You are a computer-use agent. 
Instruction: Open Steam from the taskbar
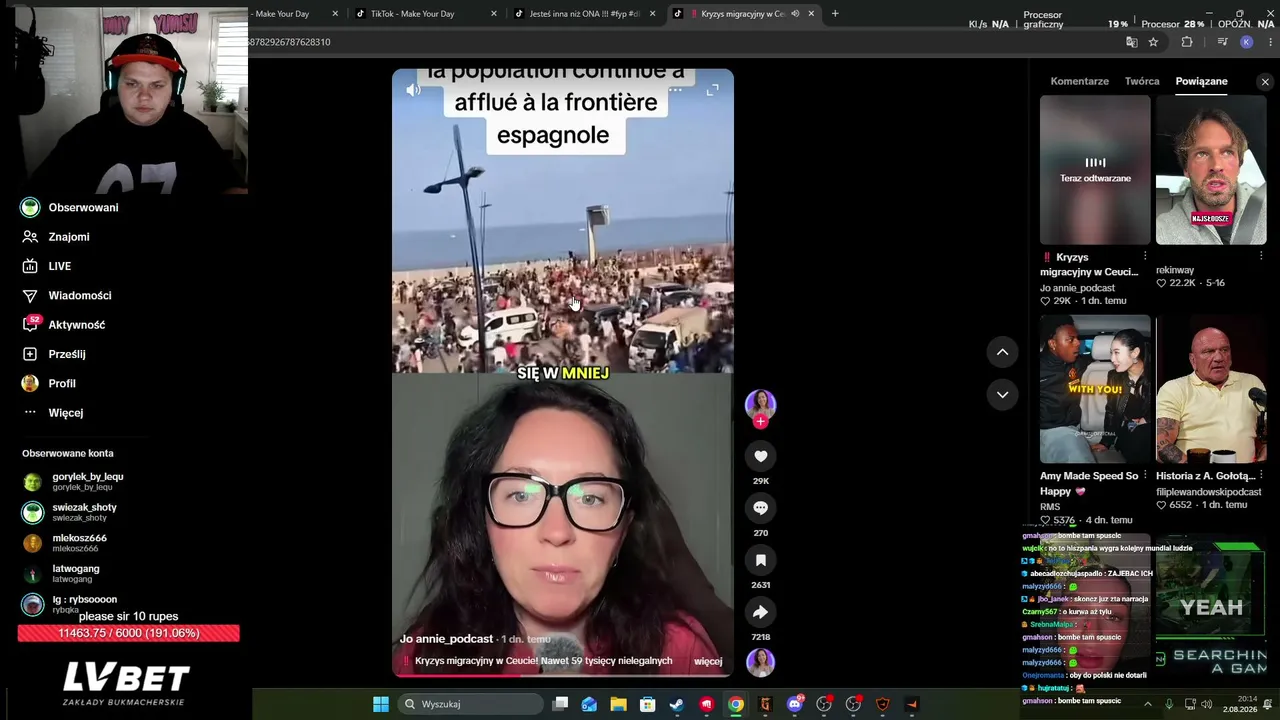(x=677, y=704)
